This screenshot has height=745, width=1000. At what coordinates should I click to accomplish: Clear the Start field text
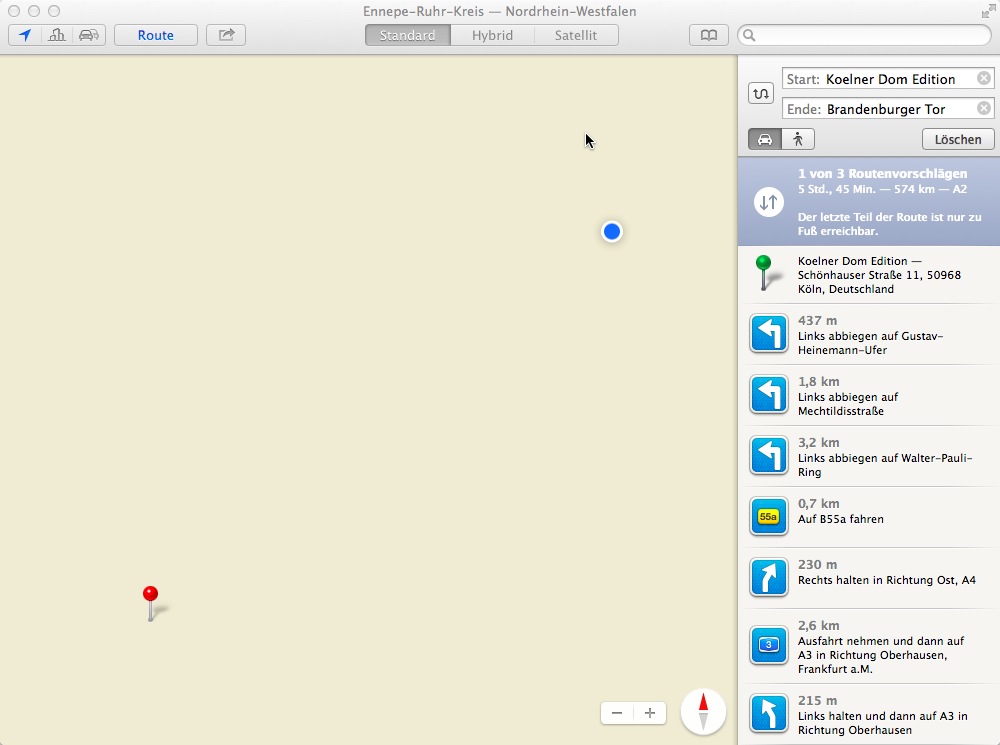coord(984,79)
